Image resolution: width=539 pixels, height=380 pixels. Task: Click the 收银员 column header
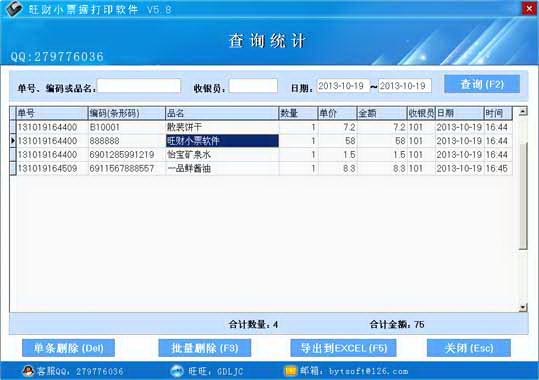(x=421, y=113)
